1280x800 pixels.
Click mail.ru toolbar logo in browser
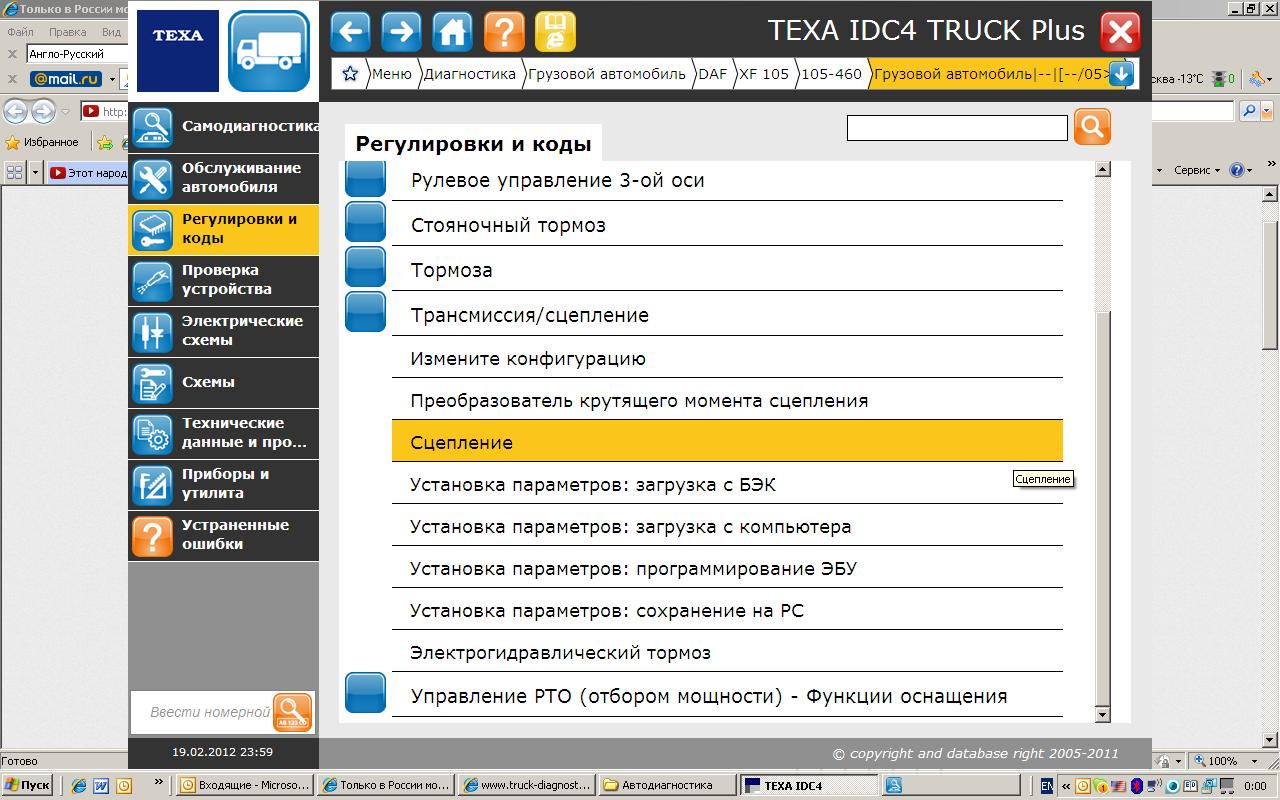pyautogui.click(x=66, y=78)
